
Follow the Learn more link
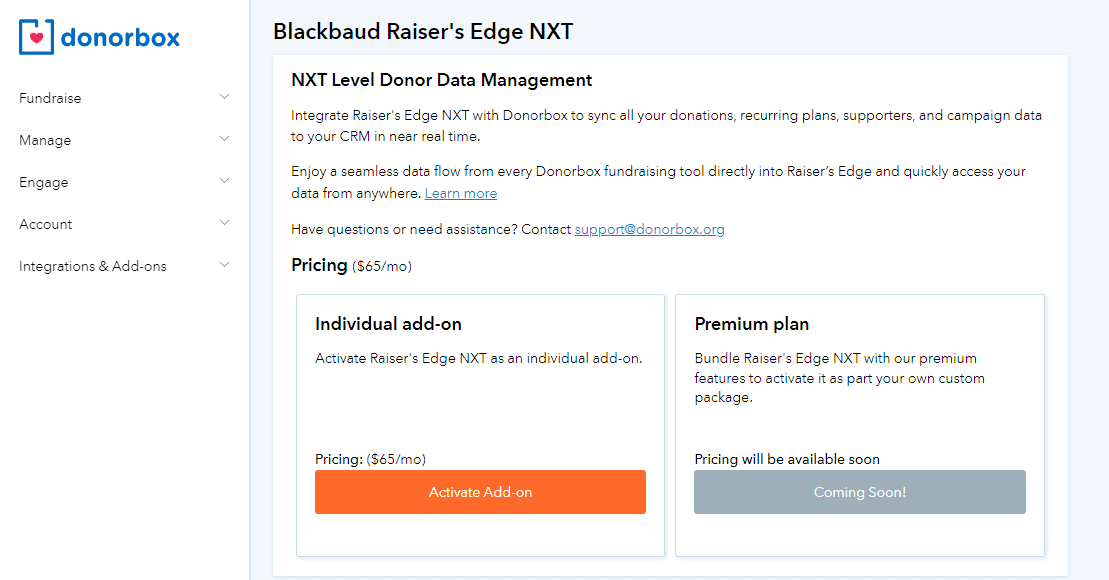(x=461, y=193)
